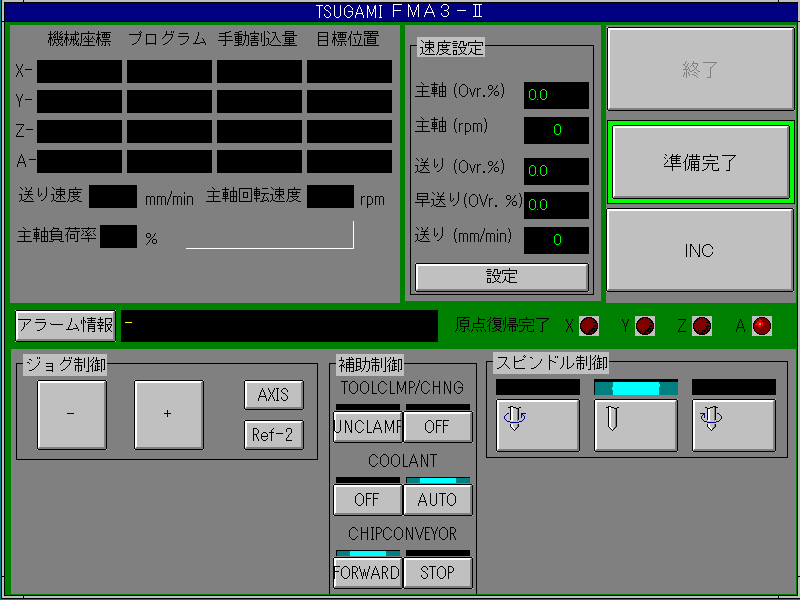The height and width of the screenshot is (600, 800).
Task: Click the ジョグ制御 group label
Action: point(65,364)
